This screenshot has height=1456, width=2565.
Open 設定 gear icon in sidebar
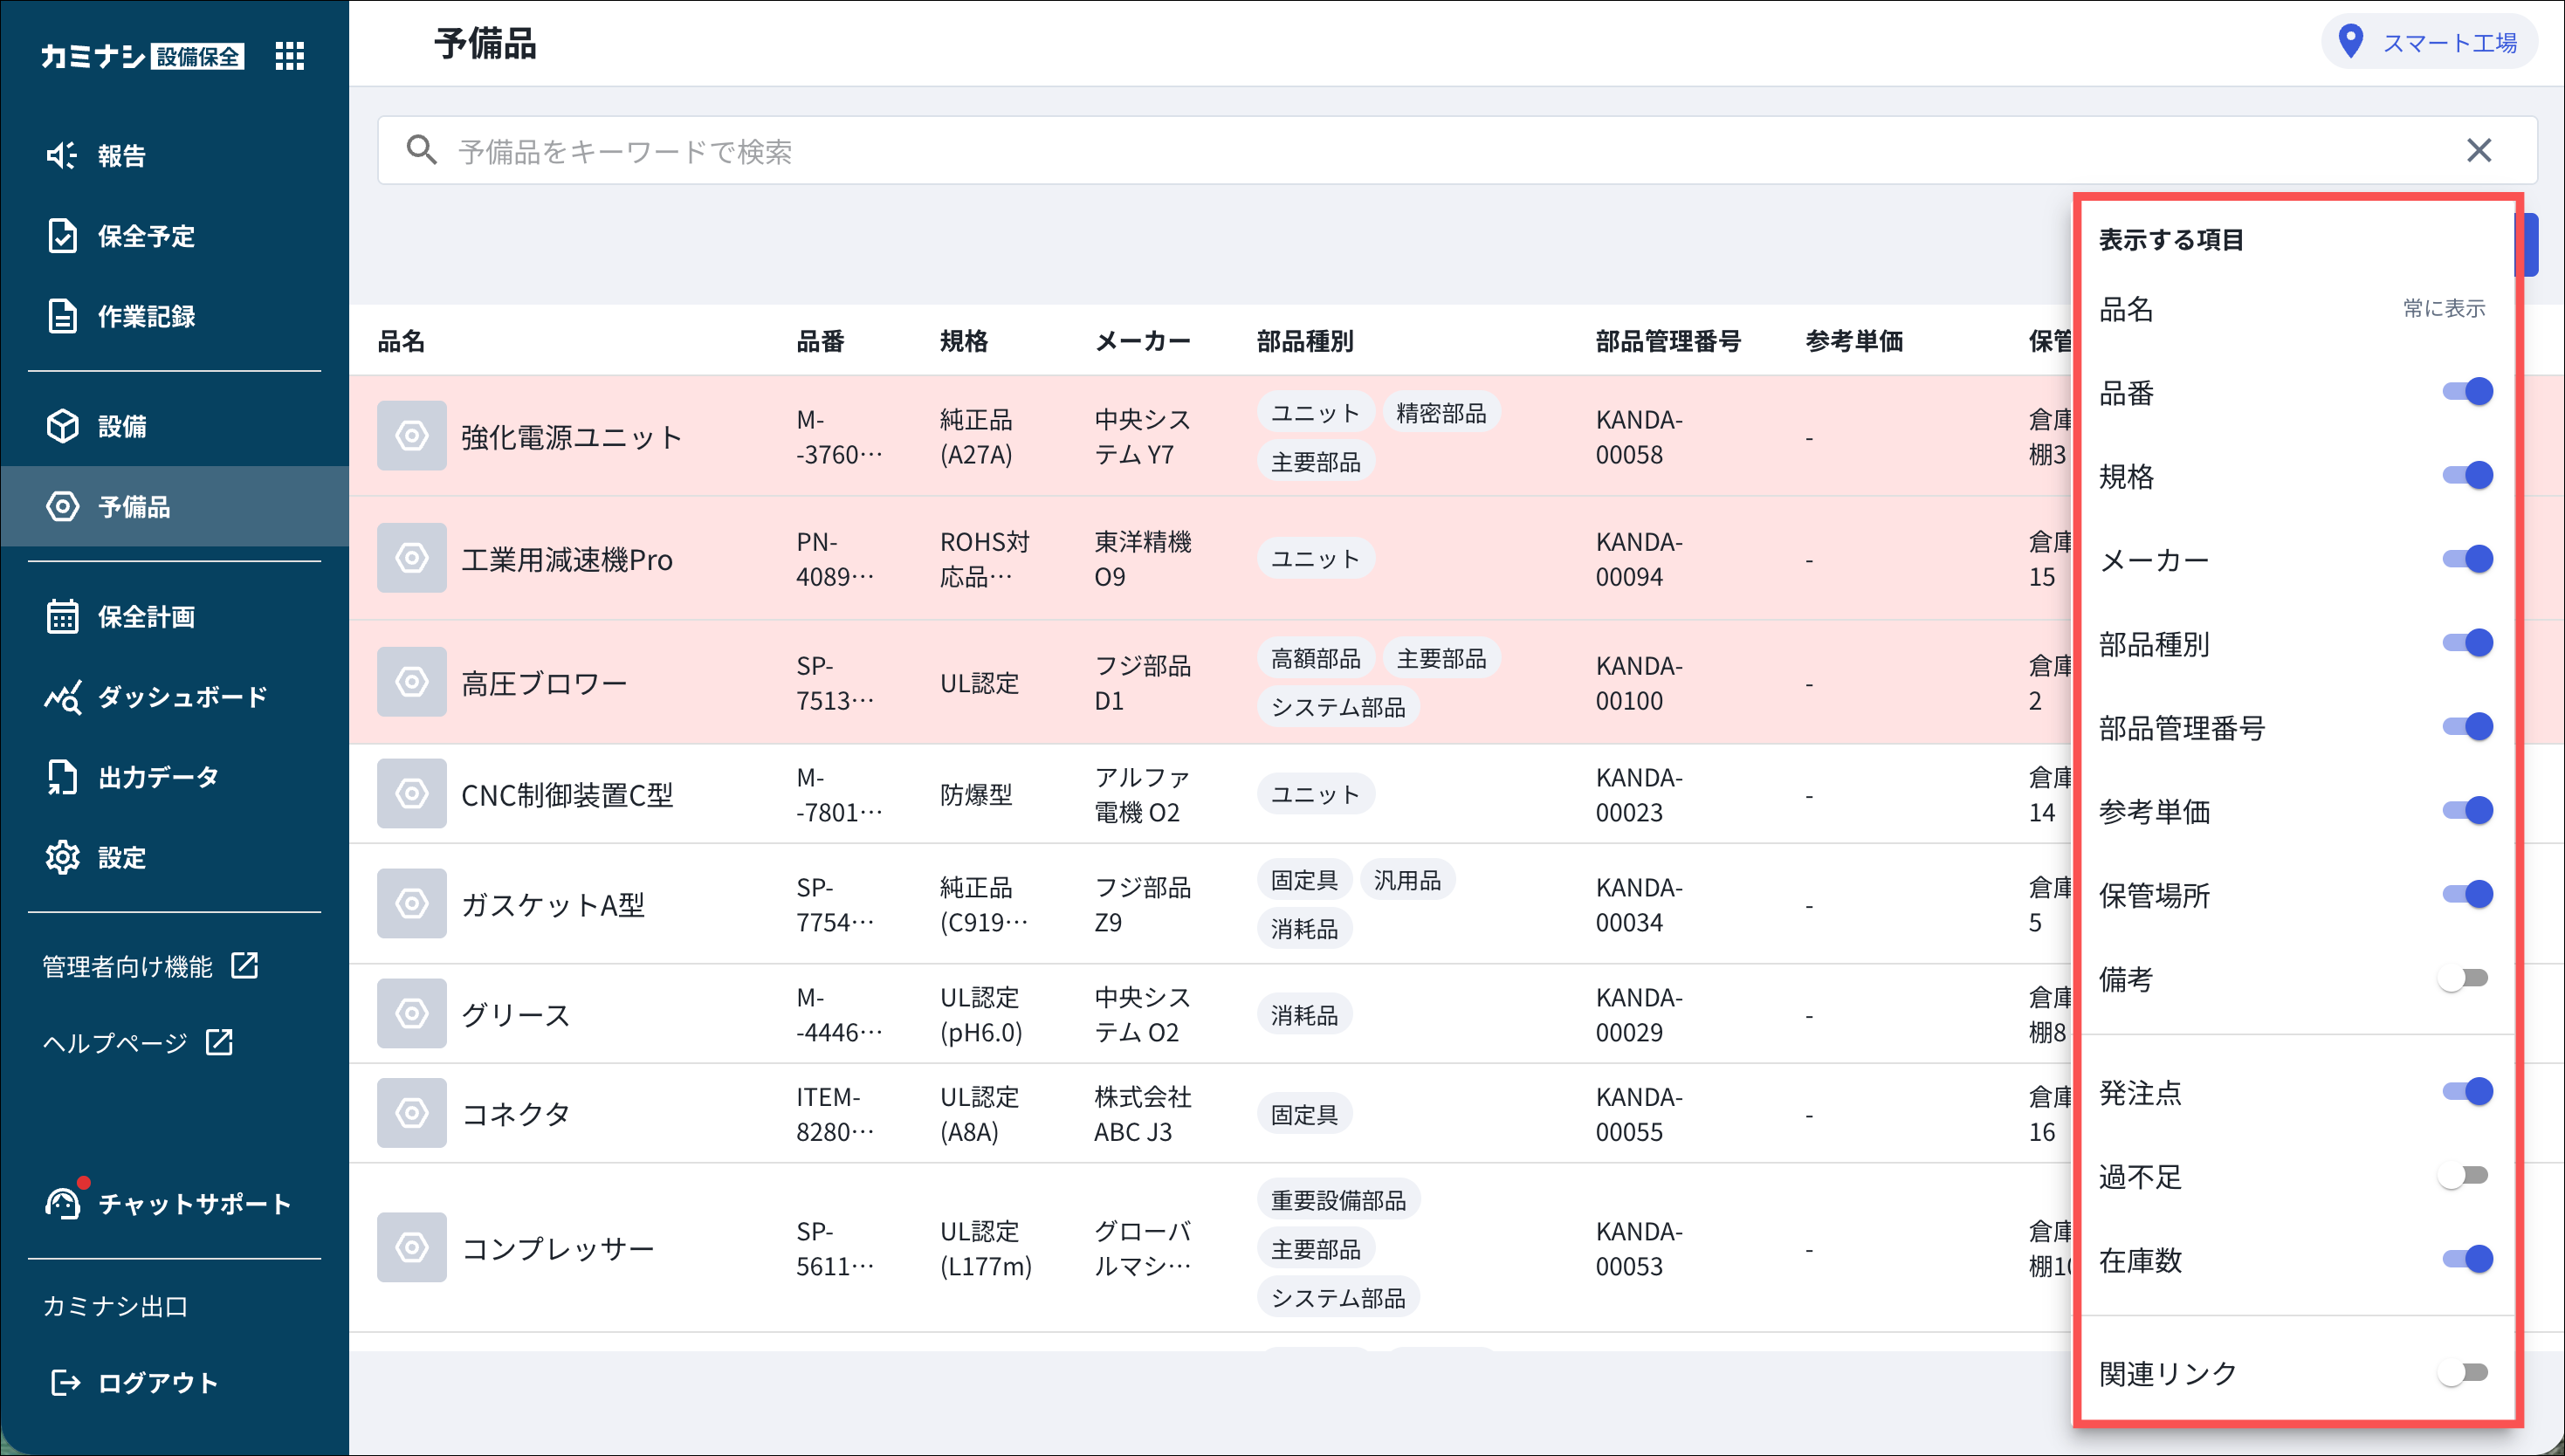click(x=62, y=857)
